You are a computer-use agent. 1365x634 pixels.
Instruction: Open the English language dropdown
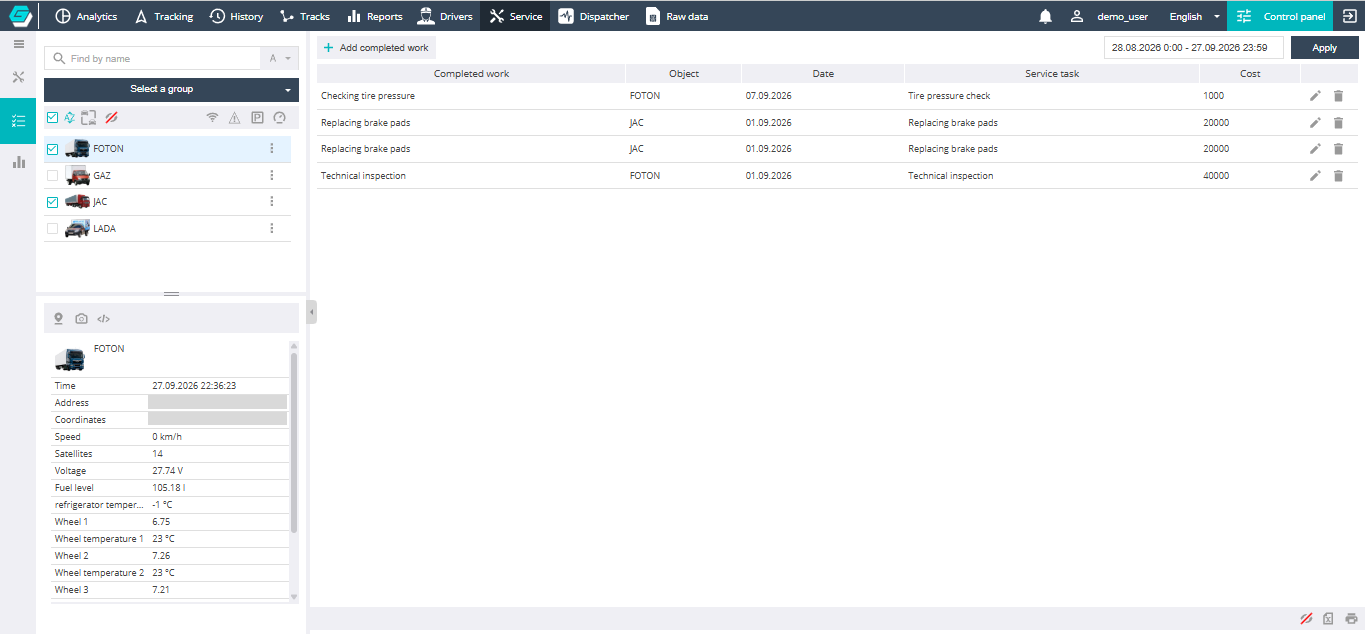1195,16
